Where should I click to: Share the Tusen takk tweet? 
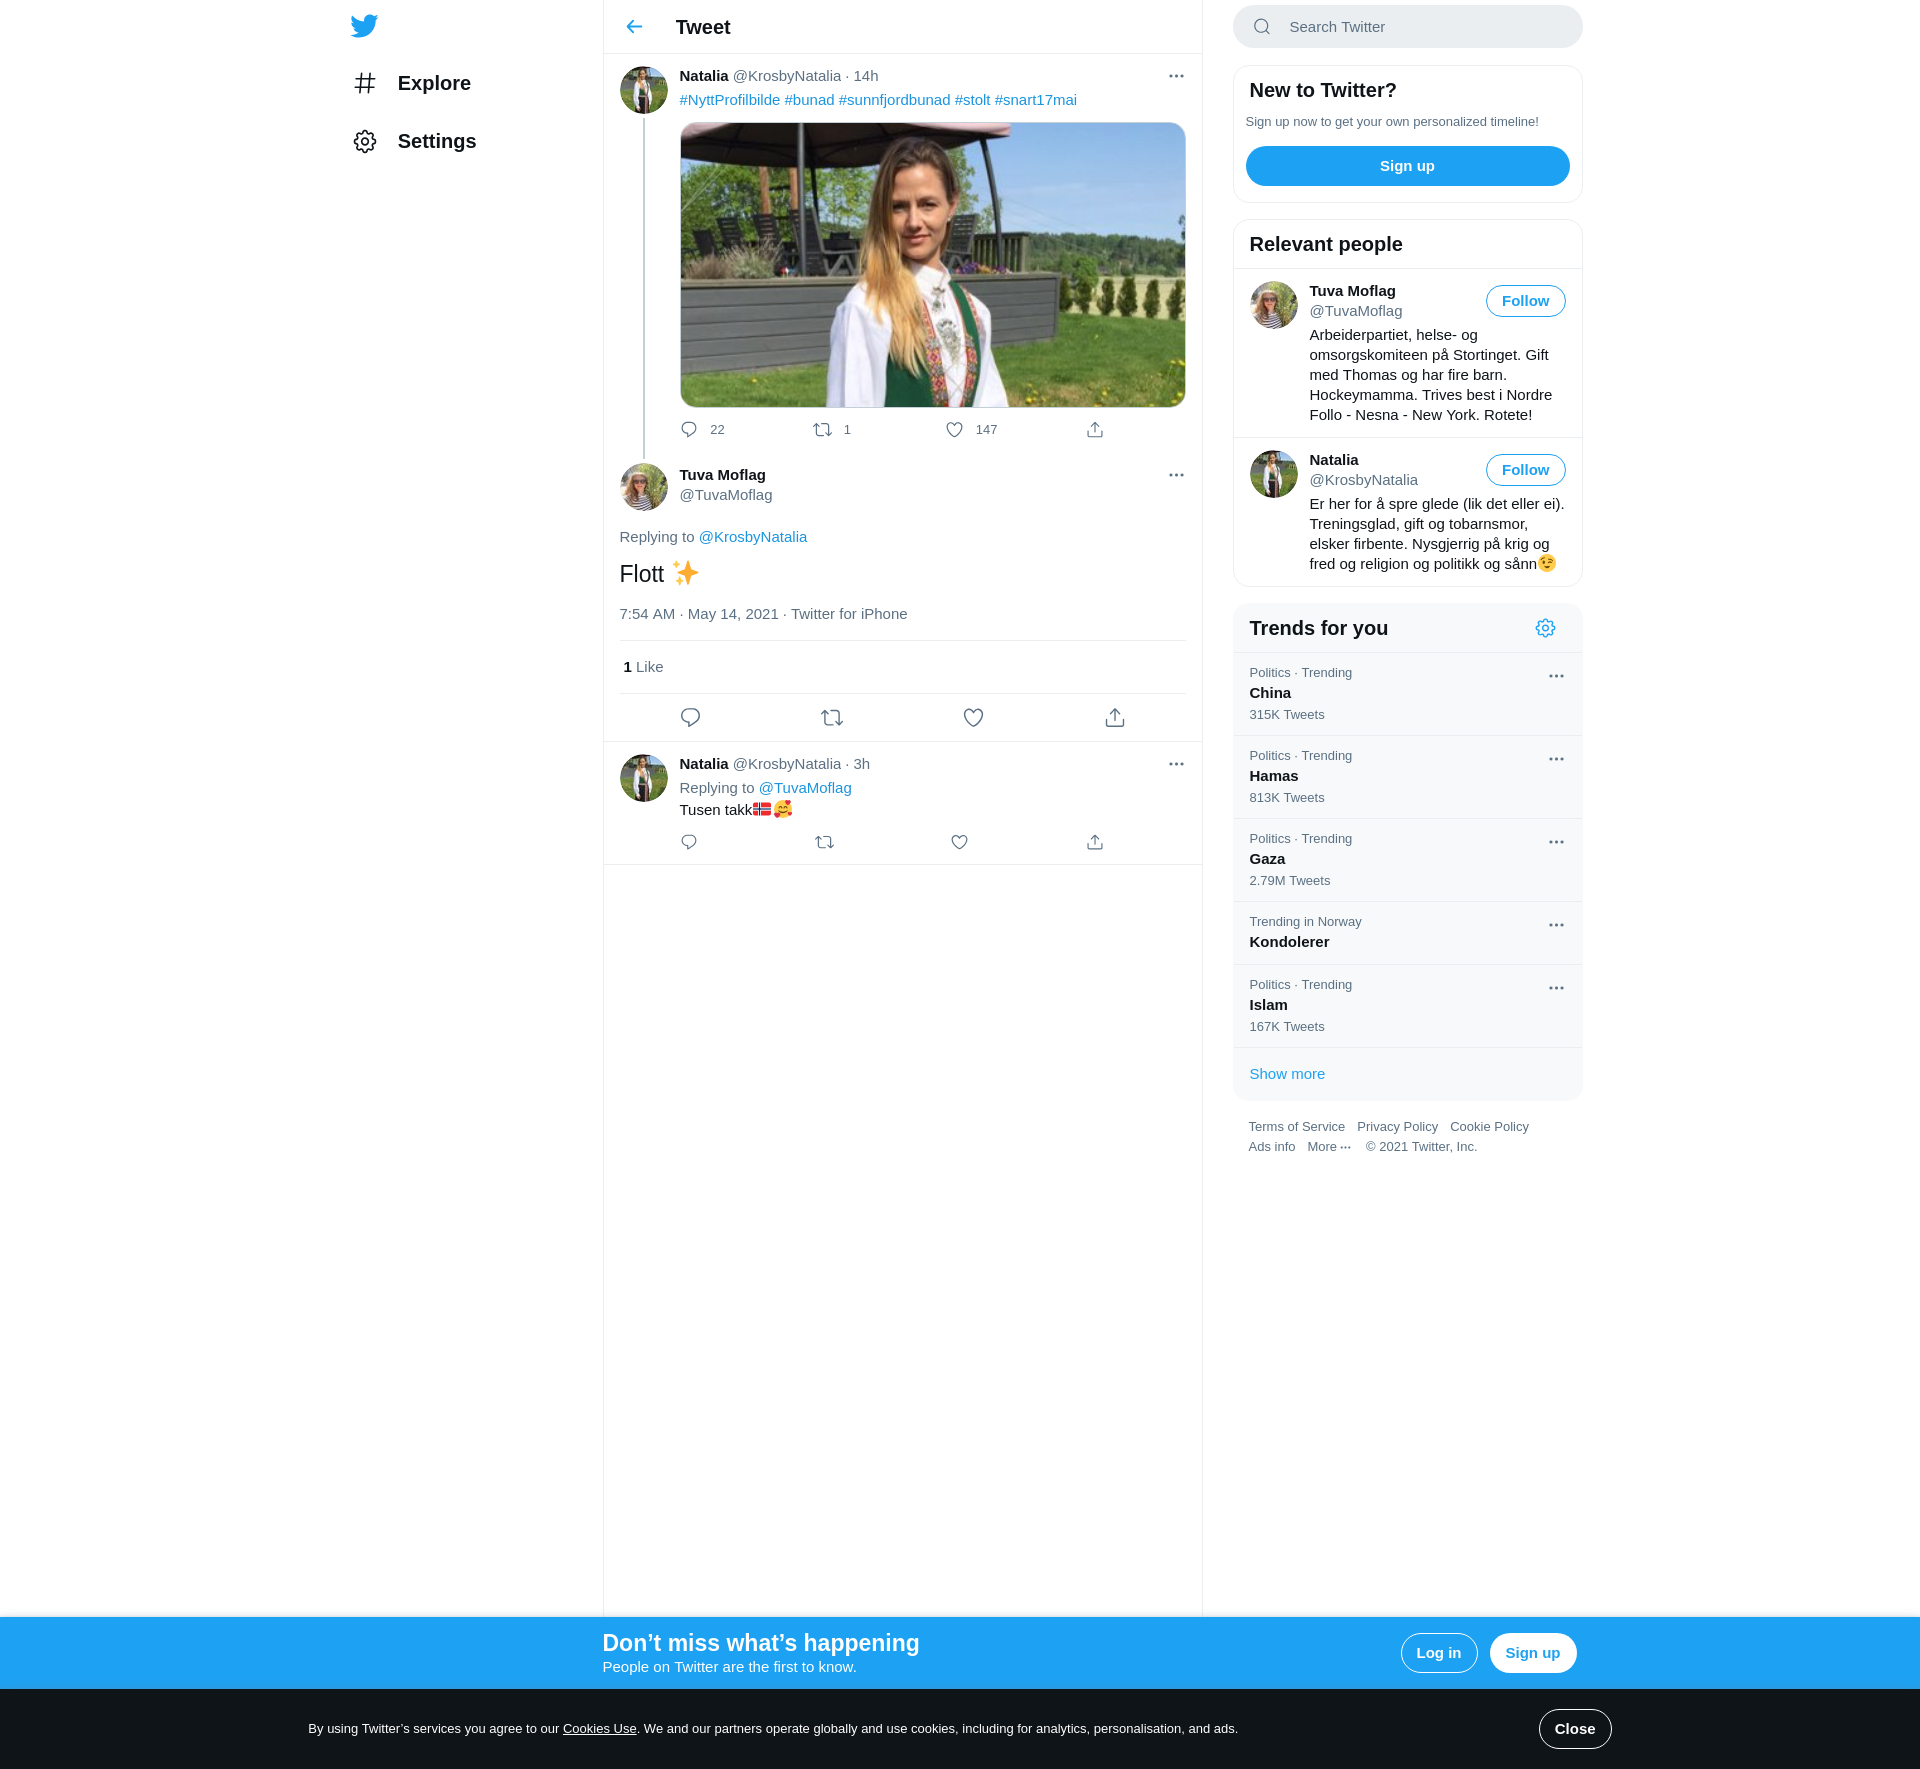(x=1095, y=842)
